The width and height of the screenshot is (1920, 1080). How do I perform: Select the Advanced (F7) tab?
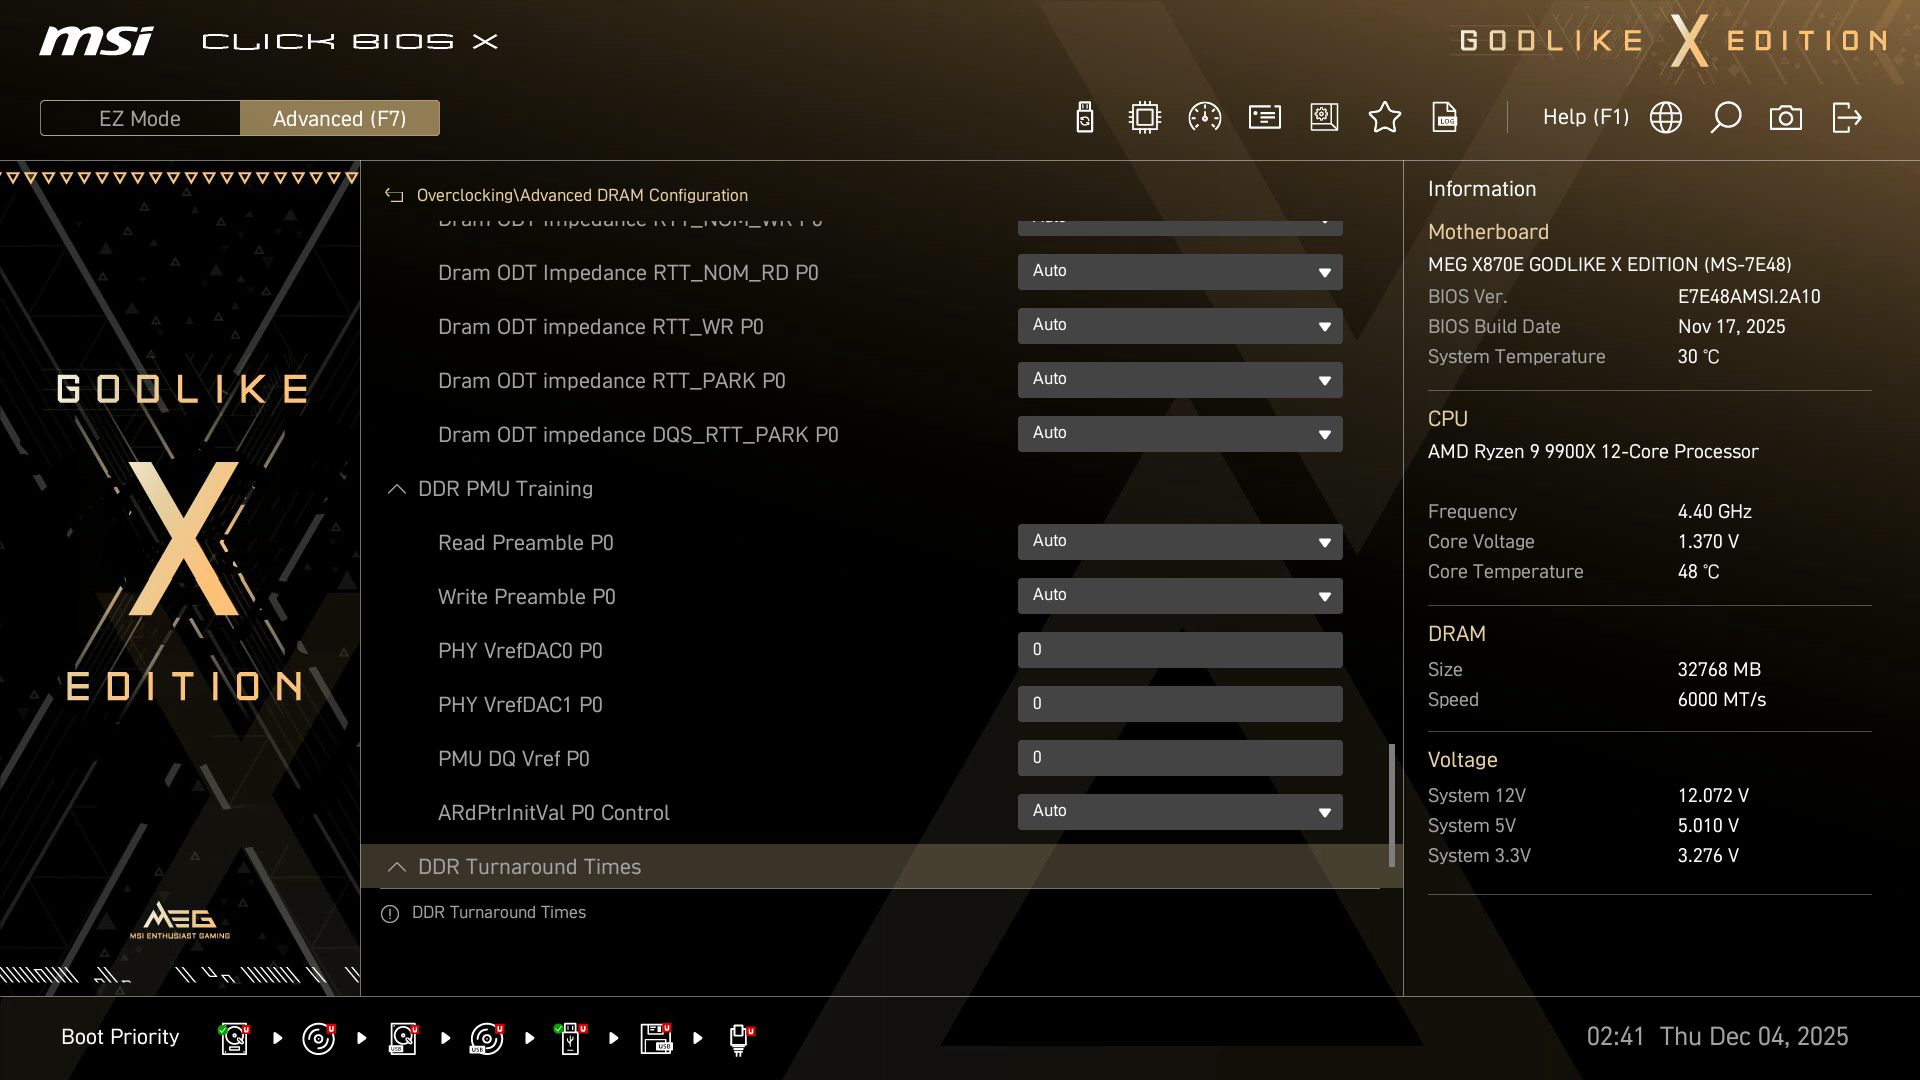tap(339, 118)
